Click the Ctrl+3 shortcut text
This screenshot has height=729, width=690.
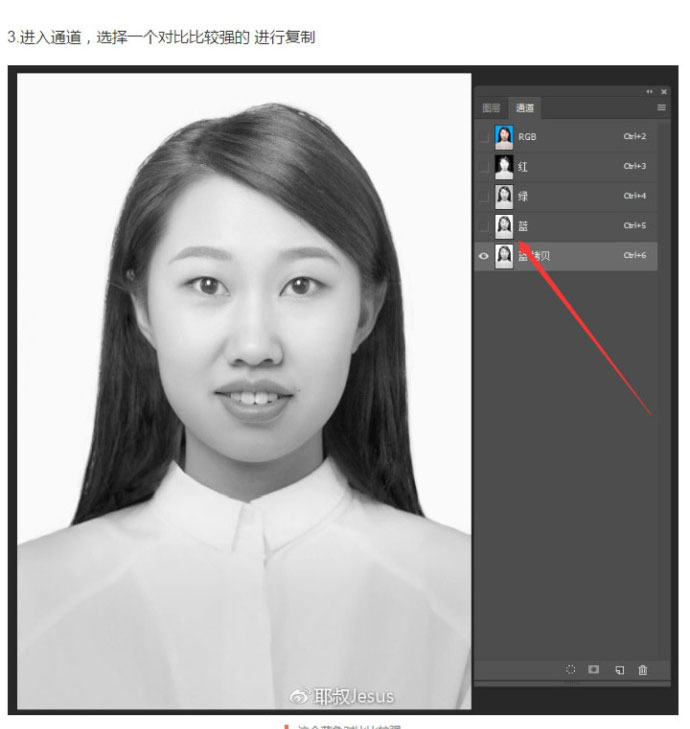(x=635, y=166)
